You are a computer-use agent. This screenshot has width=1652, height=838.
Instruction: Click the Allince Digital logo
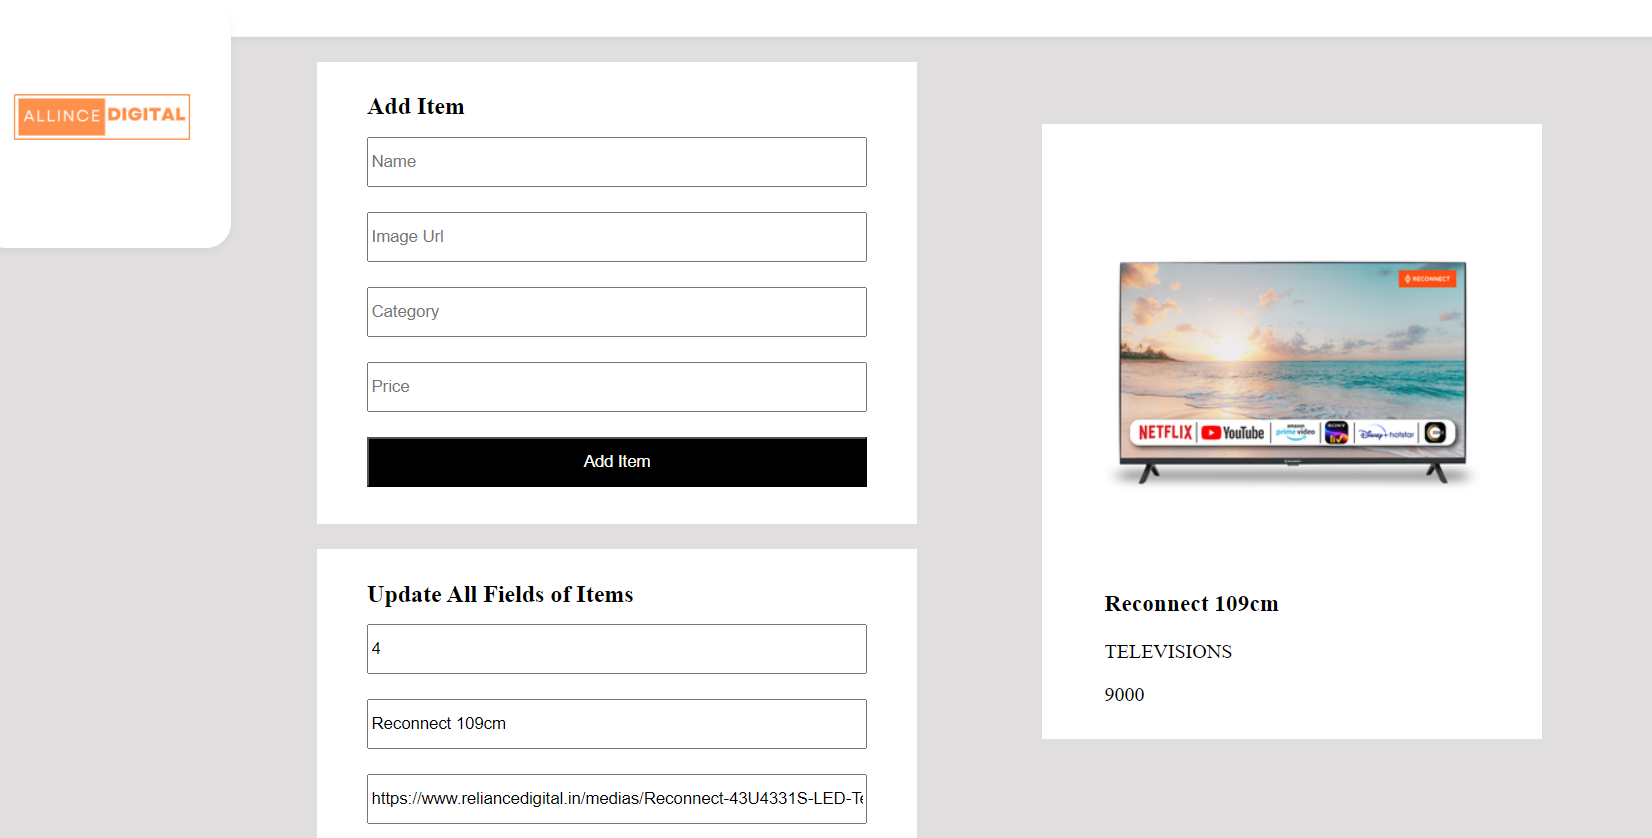(102, 117)
